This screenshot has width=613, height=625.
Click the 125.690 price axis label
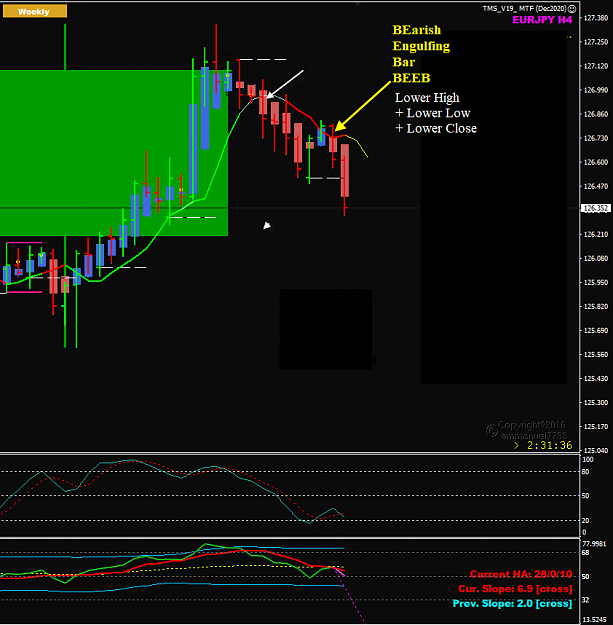pyautogui.click(x=596, y=330)
